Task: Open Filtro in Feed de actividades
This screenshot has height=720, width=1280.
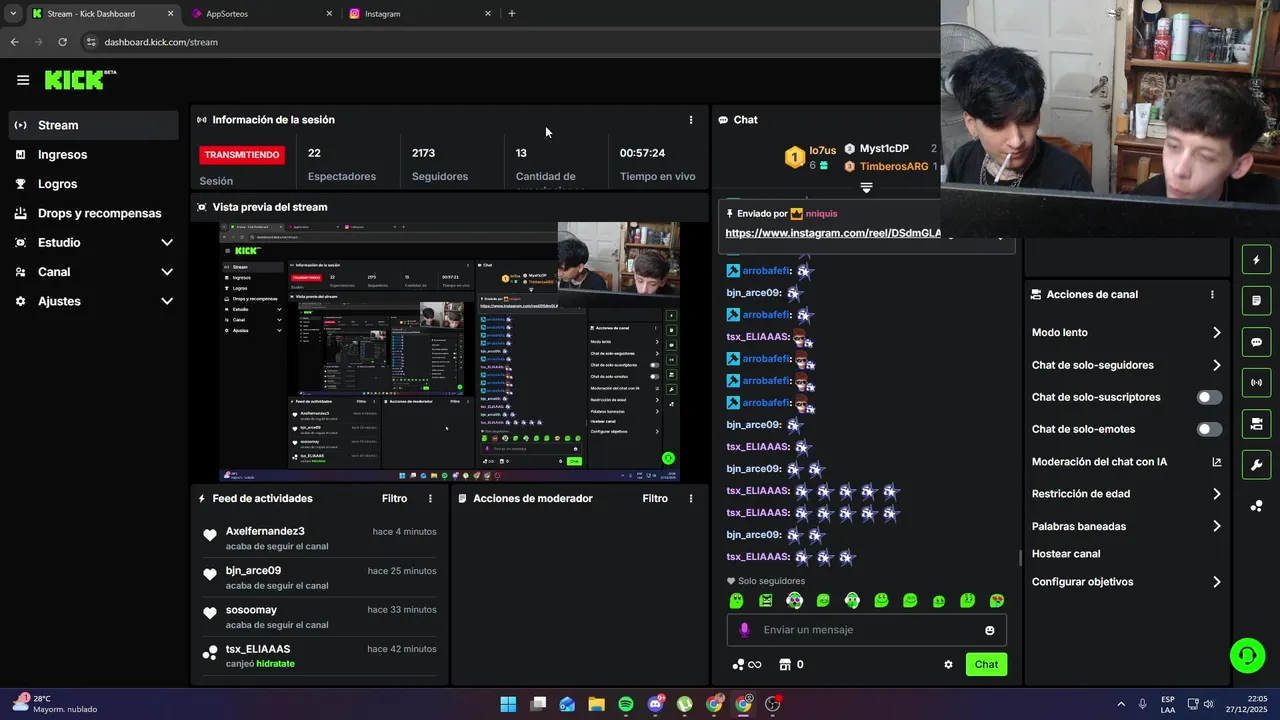Action: (x=394, y=498)
